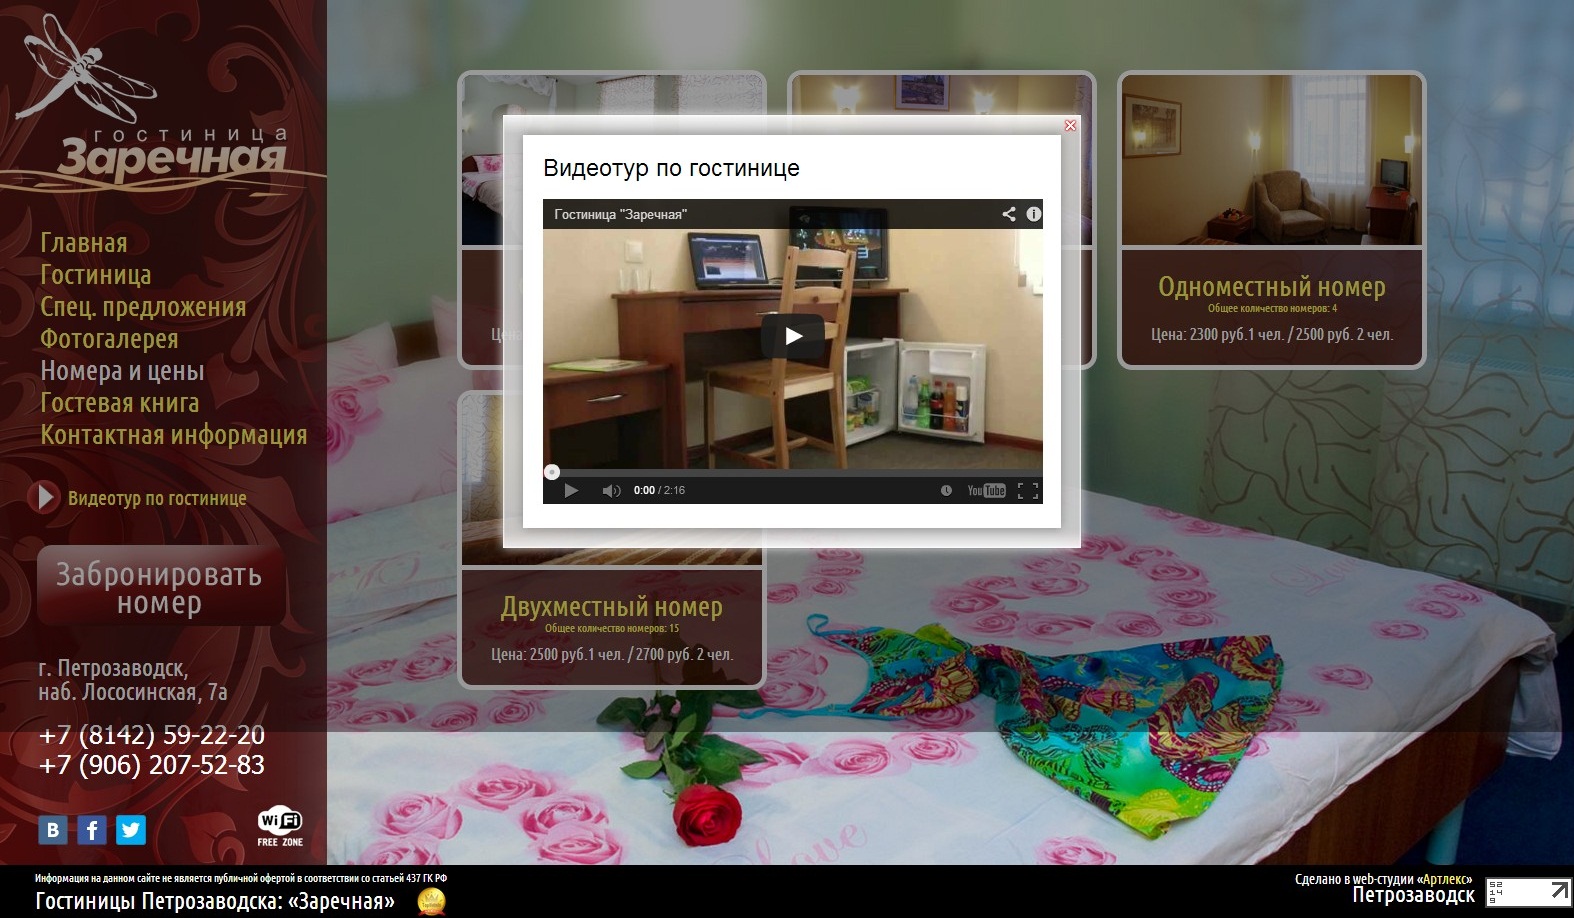Viewport: 1574px width, 918px height.
Task: Open video on YouTube logo
Action: coord(986,490)
